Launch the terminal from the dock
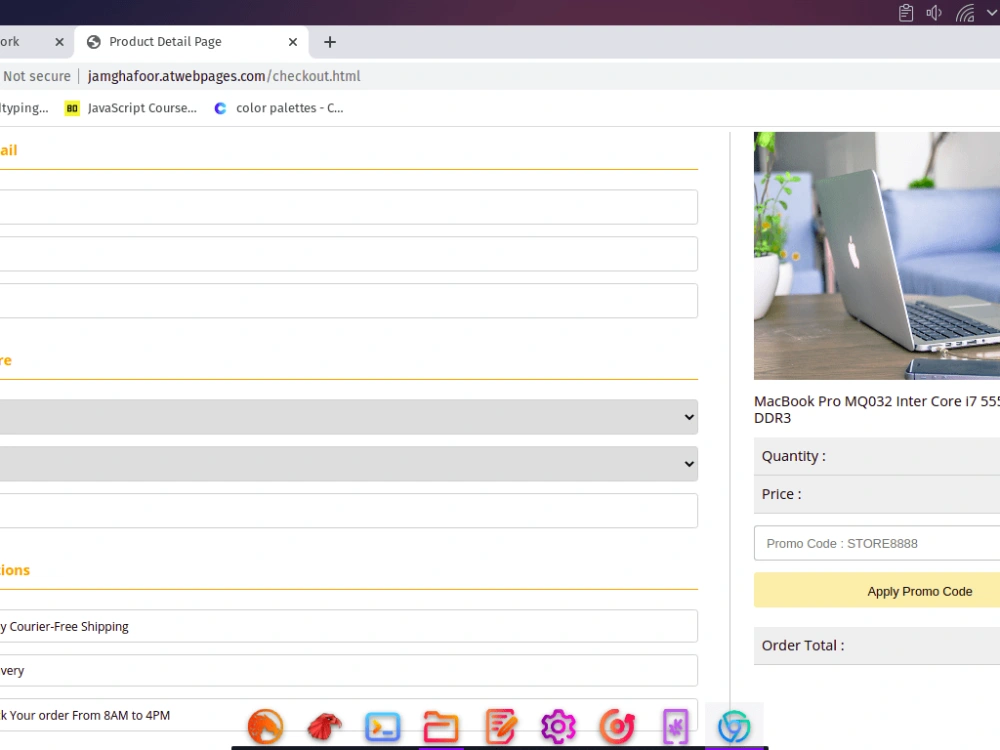The height and width of the screenshot is (750, 1000). point(383,727)
